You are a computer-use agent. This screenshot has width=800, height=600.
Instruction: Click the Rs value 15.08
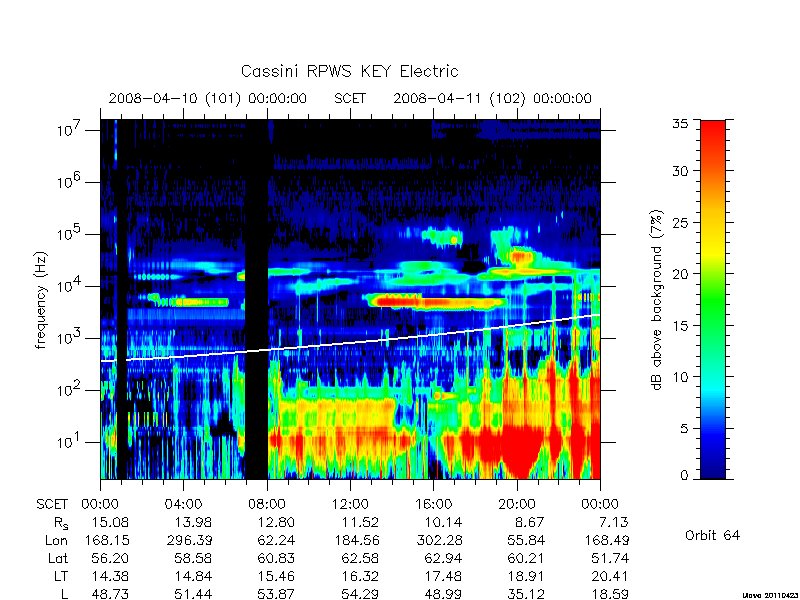point(110,522)
